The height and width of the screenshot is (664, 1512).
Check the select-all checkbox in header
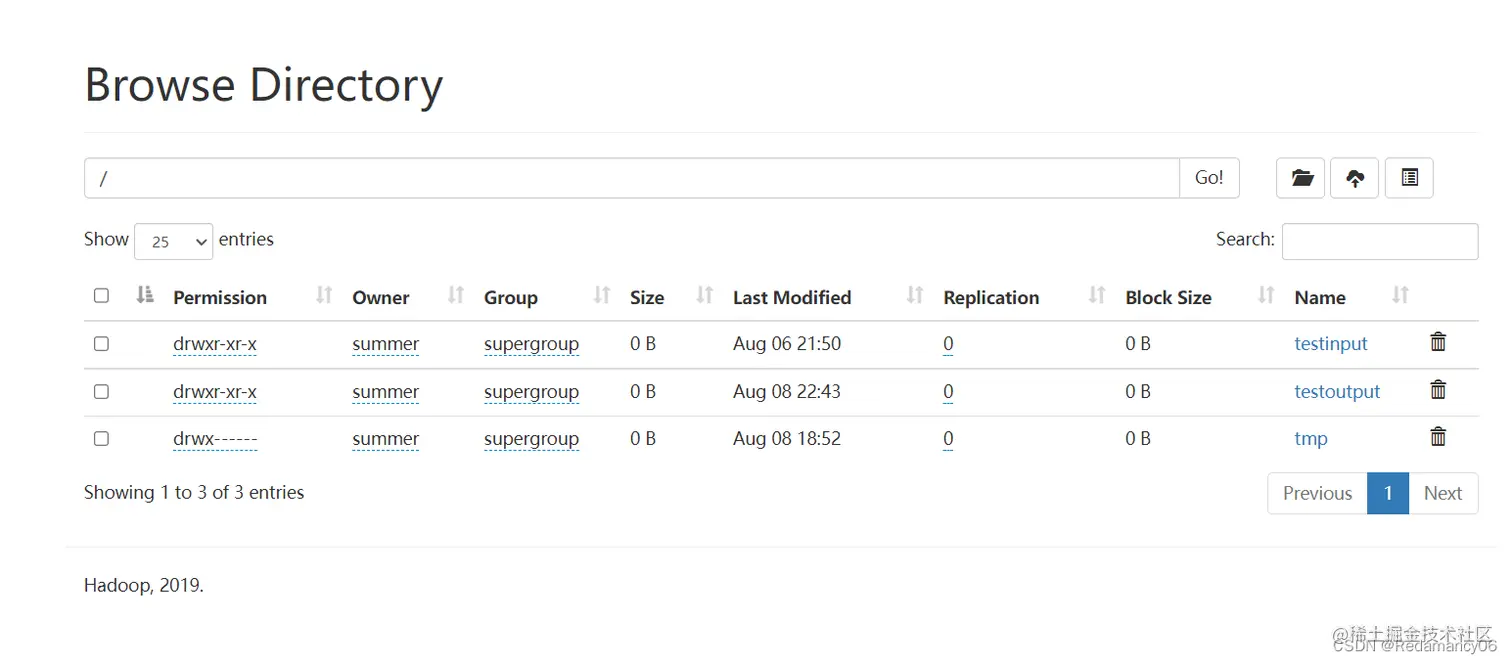point(101,295)
